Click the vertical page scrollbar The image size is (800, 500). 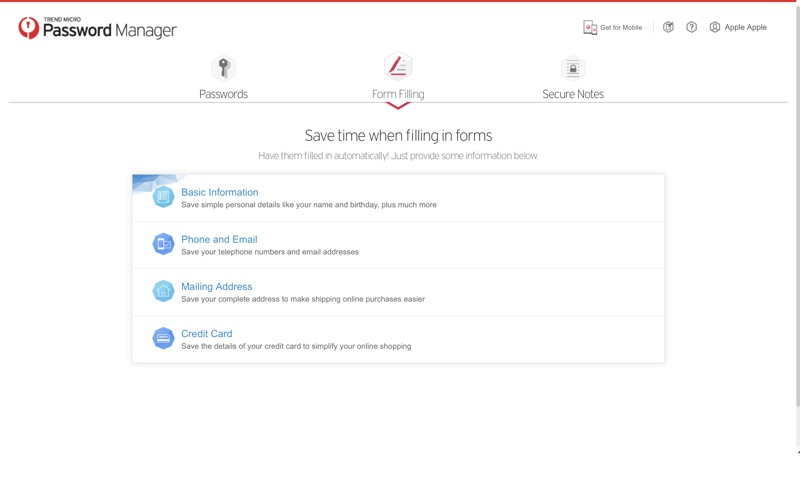(x=797, y=204)
